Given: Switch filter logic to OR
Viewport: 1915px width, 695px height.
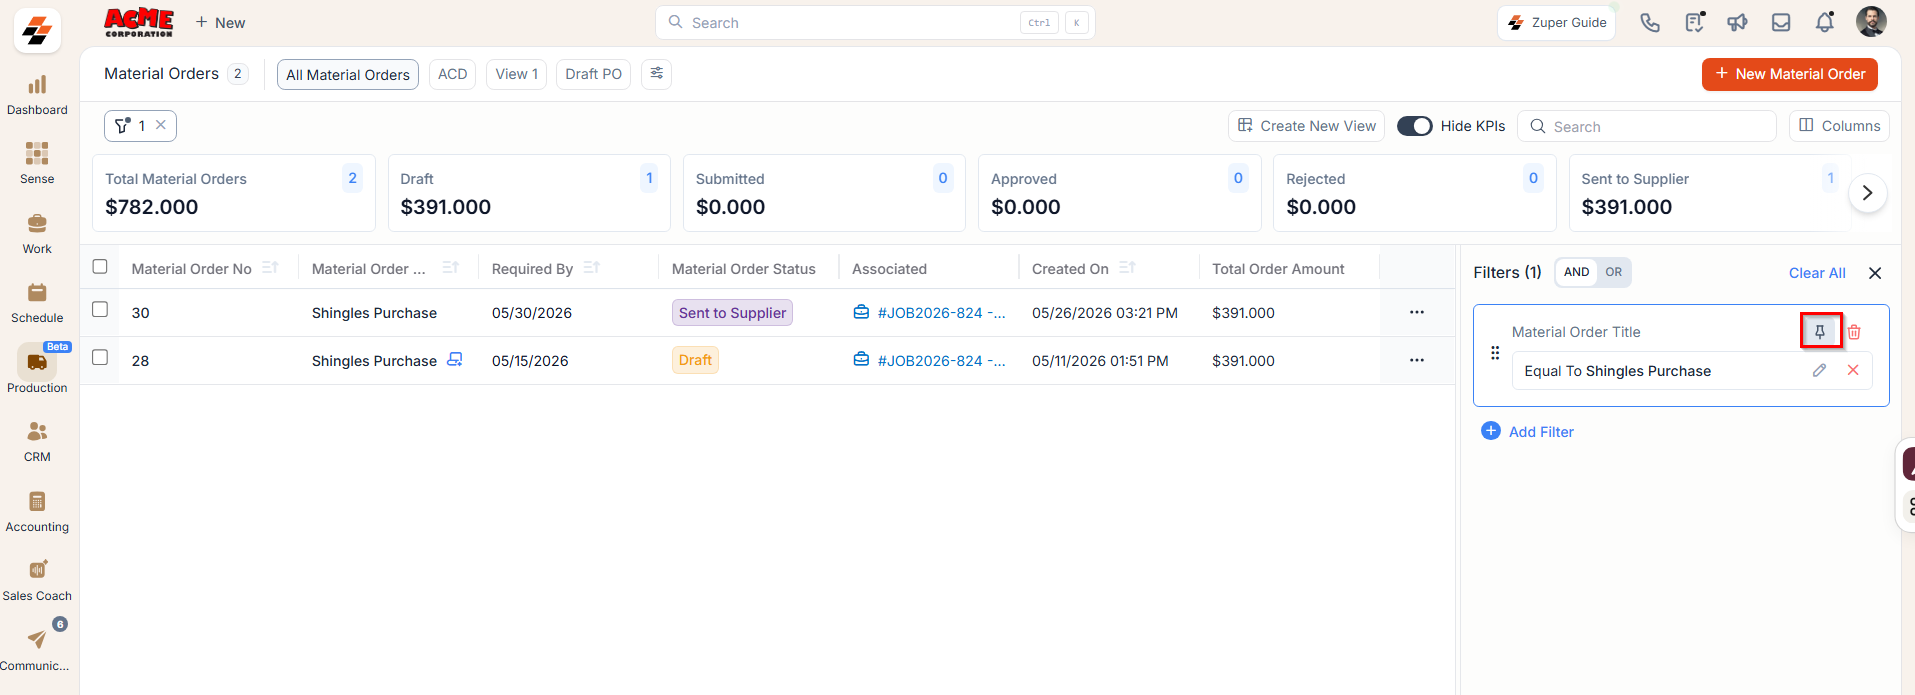Looking at the screenshot, I should [x=1613, y=272].
